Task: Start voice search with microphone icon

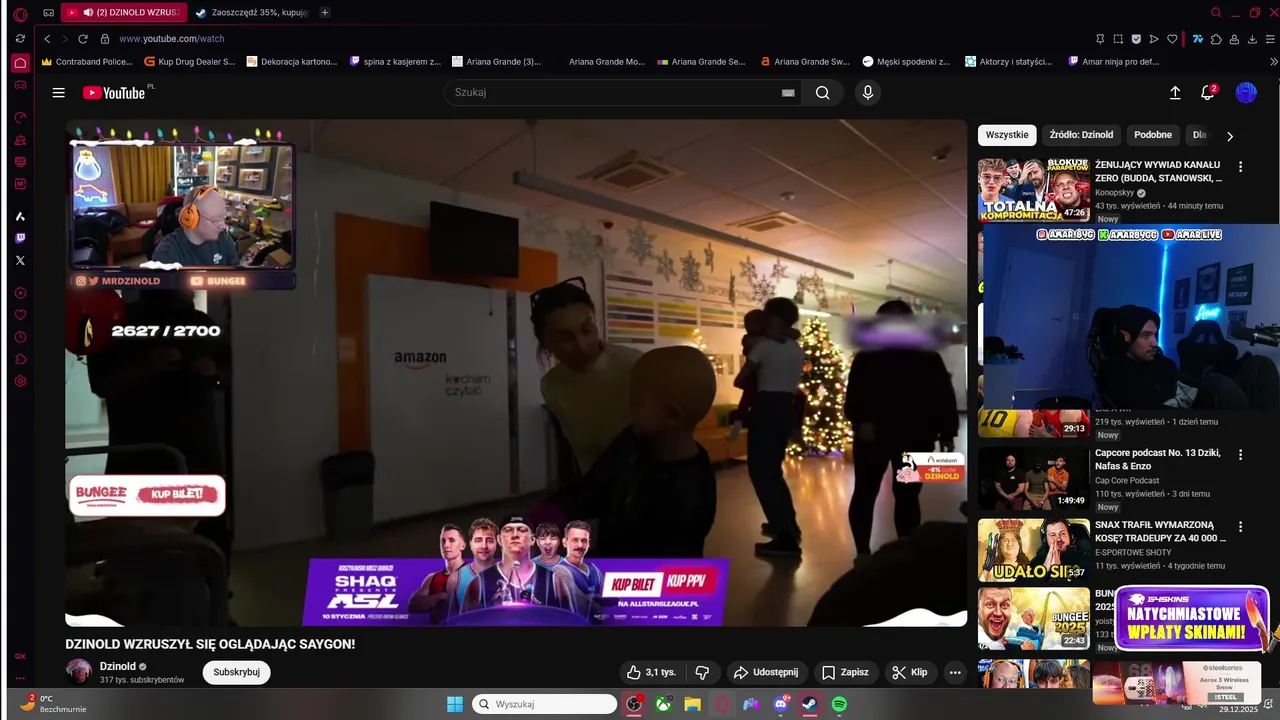Action: click(867, 93)
